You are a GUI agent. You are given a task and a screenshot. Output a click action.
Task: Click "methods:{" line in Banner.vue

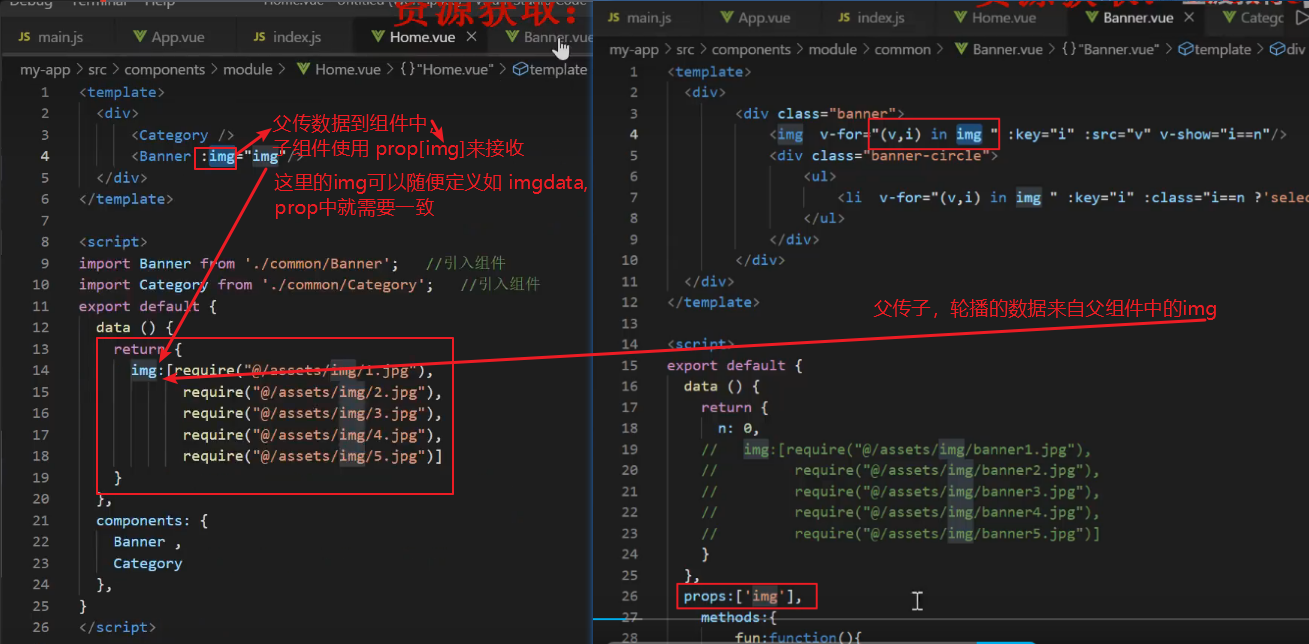pos(738,617)
